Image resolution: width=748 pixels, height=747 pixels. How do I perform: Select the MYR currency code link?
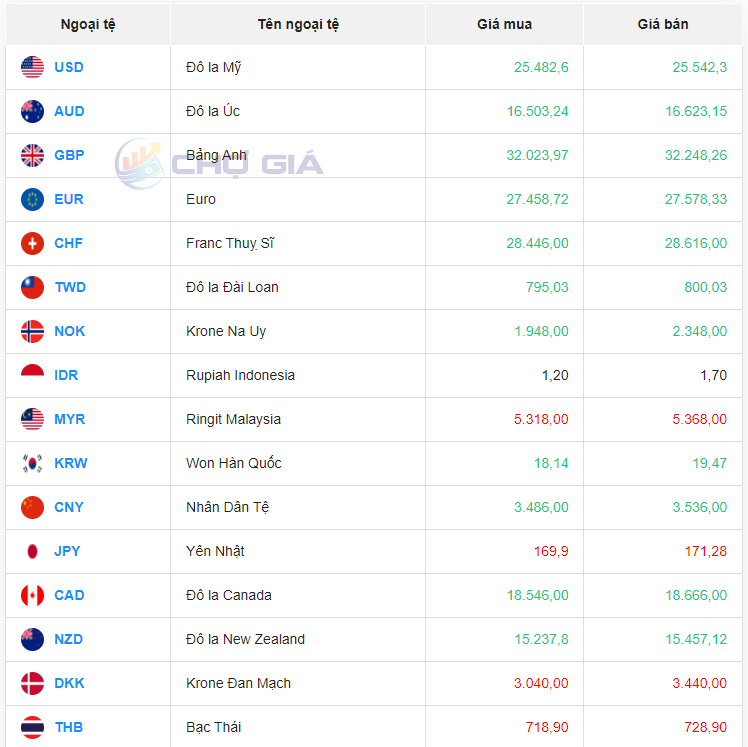(70, 419)
